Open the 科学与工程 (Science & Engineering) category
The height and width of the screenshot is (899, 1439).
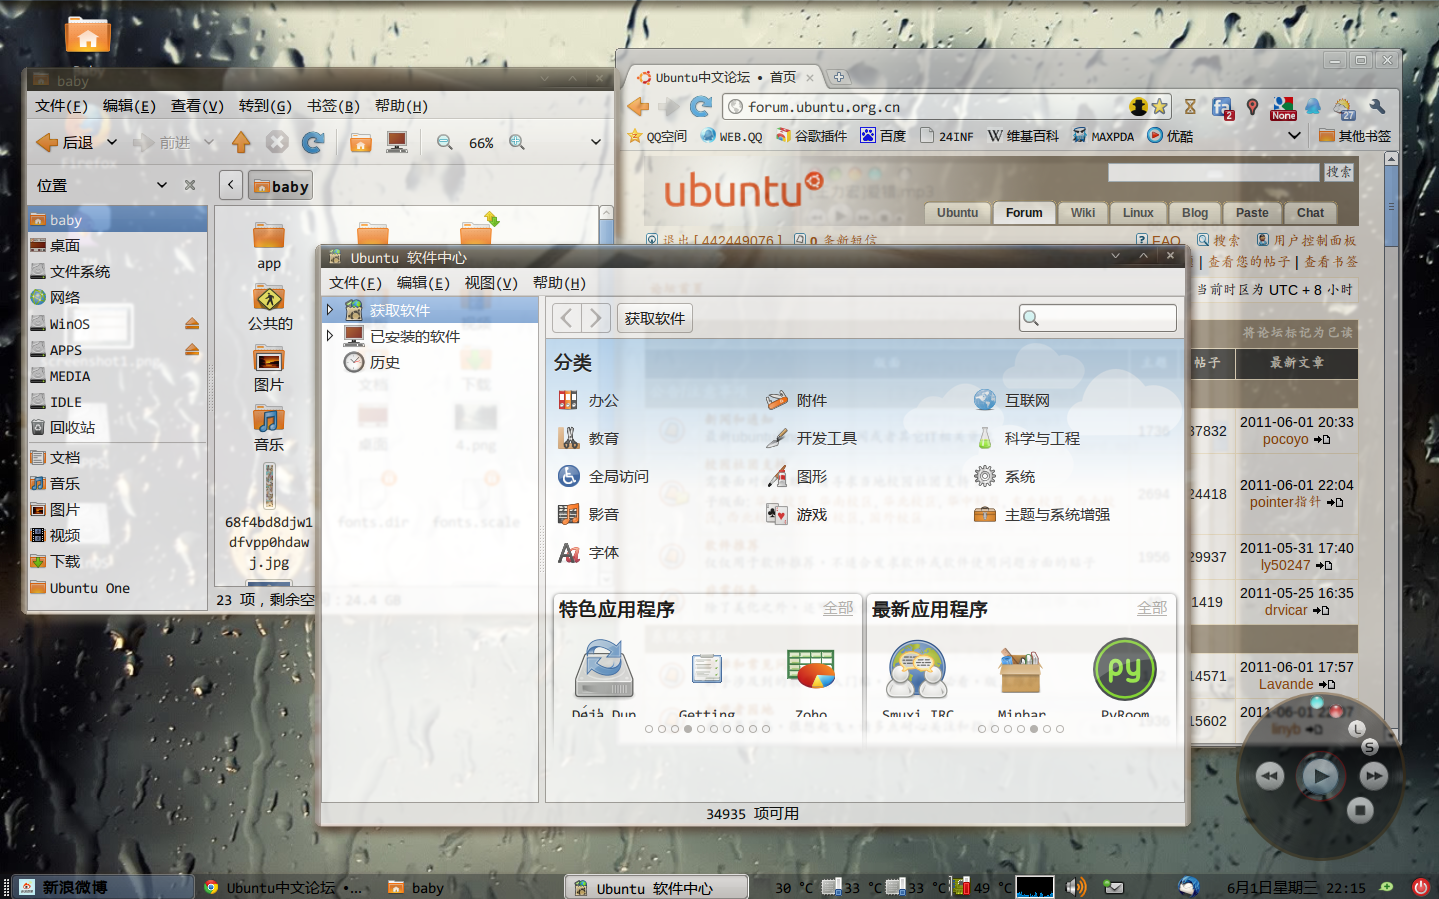[x=1027, y=438]
